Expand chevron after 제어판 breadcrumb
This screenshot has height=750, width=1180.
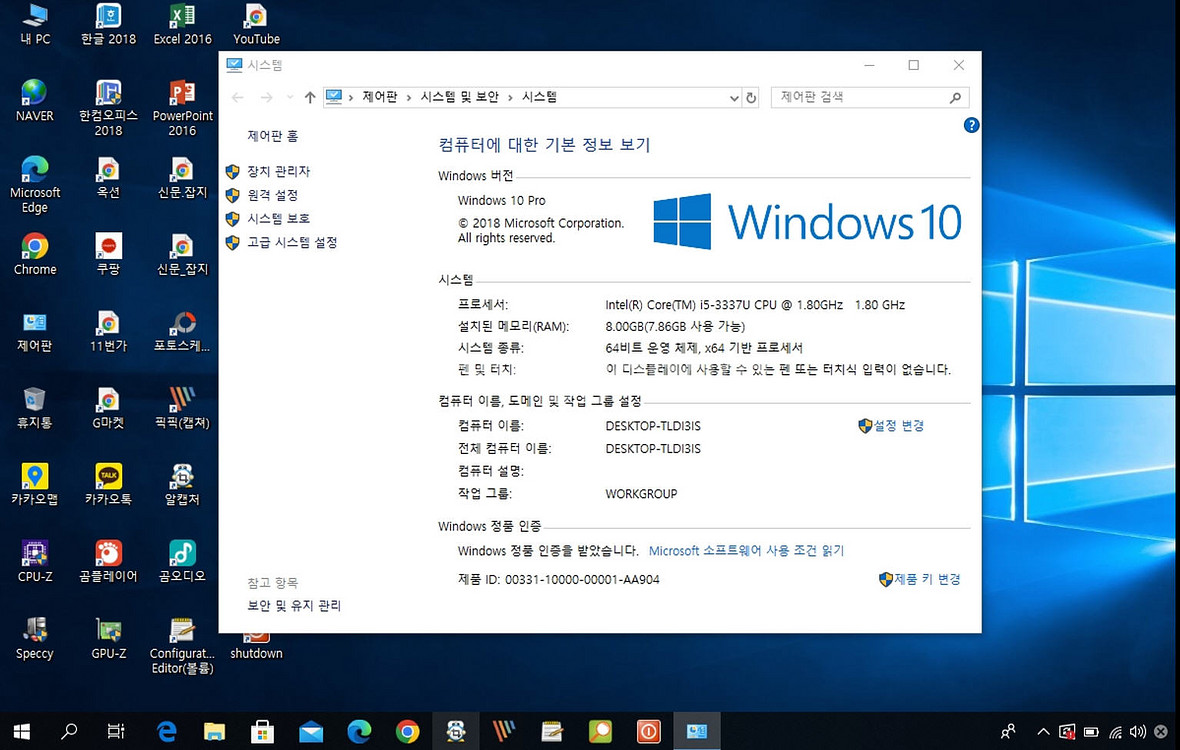(x=409, y=98)
